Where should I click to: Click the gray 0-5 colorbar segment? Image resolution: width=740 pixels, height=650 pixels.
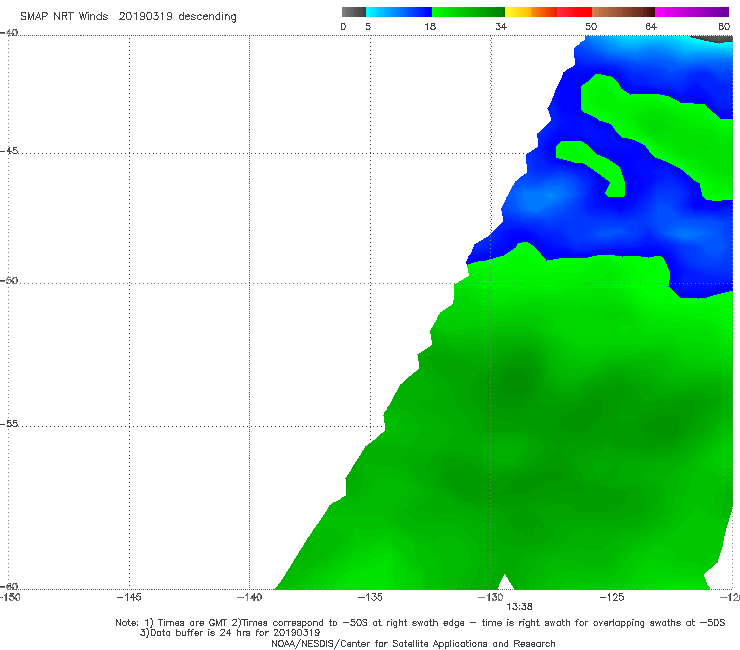354,12
